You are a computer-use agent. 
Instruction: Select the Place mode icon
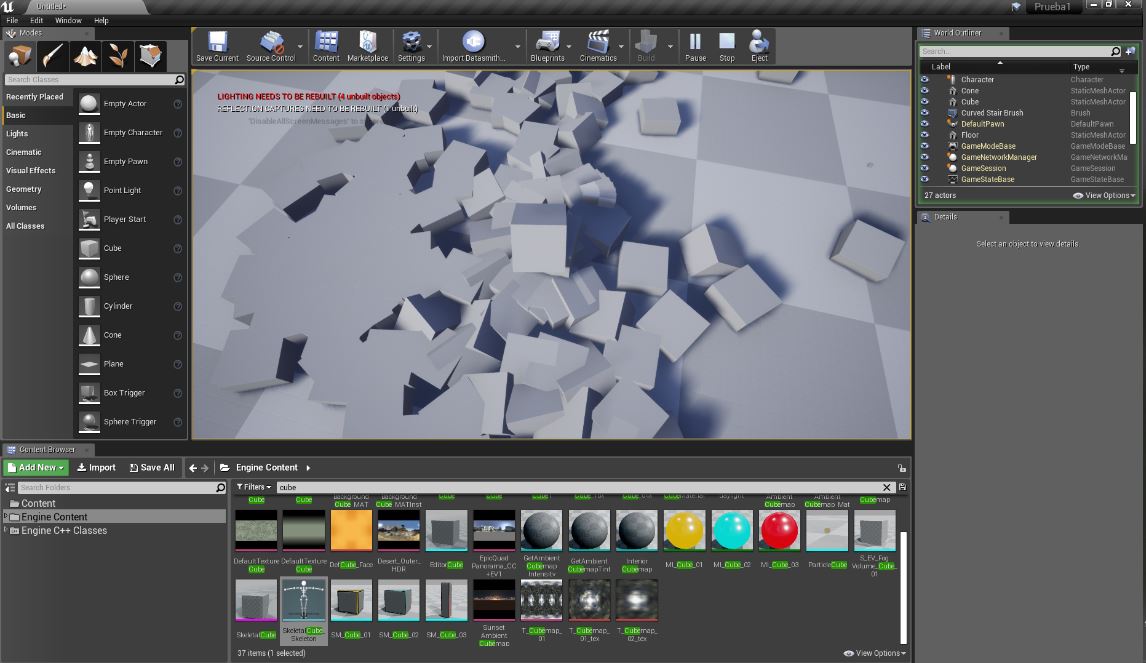20,56
